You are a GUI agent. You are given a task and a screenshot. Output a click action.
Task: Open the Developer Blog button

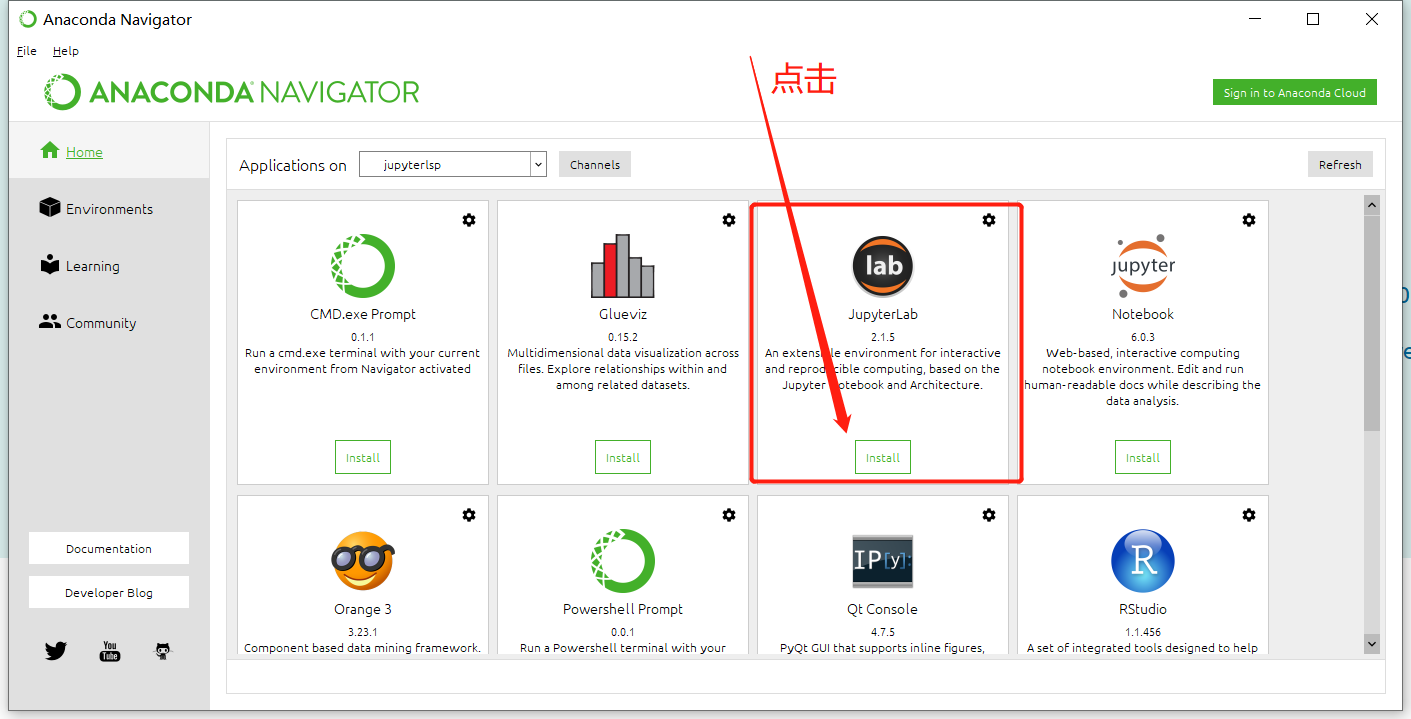point(109,592)
